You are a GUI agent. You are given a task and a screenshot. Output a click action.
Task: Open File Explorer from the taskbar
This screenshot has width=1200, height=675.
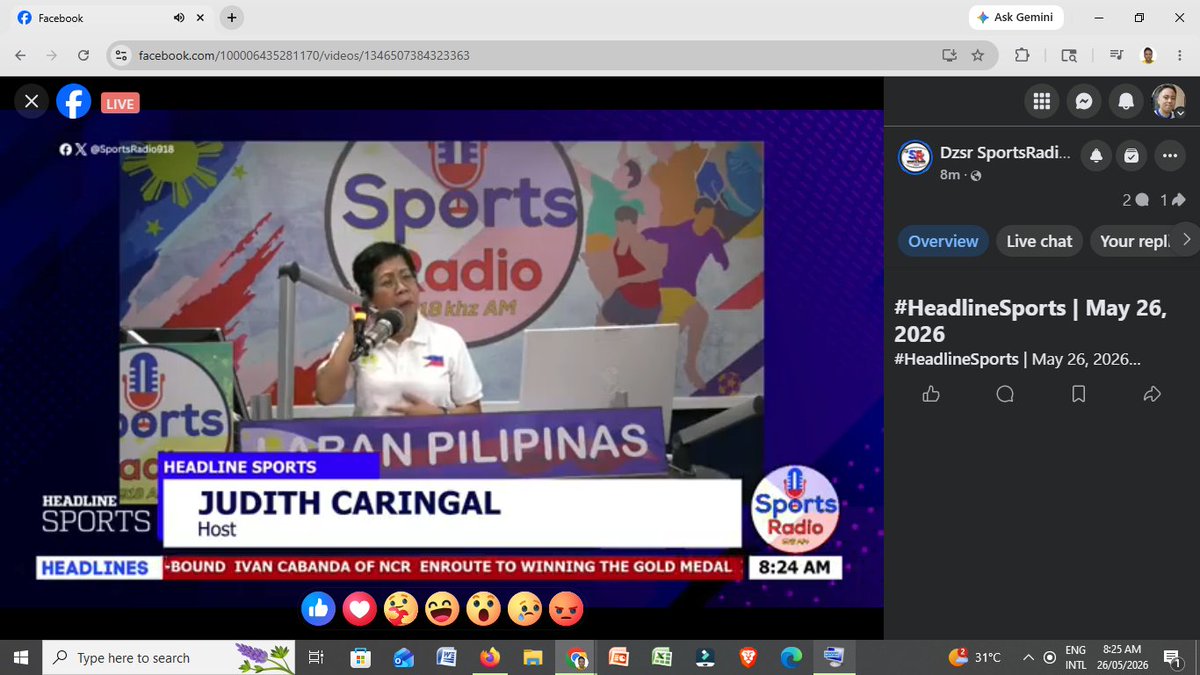(x=533, y=657)
